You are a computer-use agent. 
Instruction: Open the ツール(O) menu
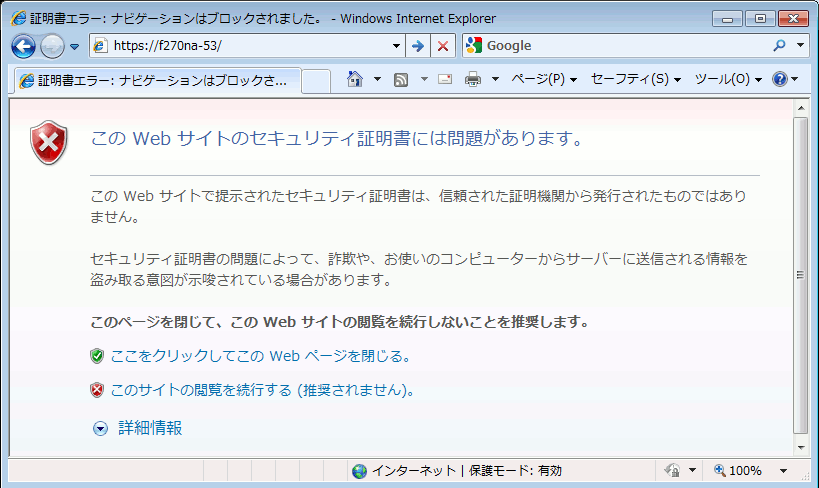727,79
